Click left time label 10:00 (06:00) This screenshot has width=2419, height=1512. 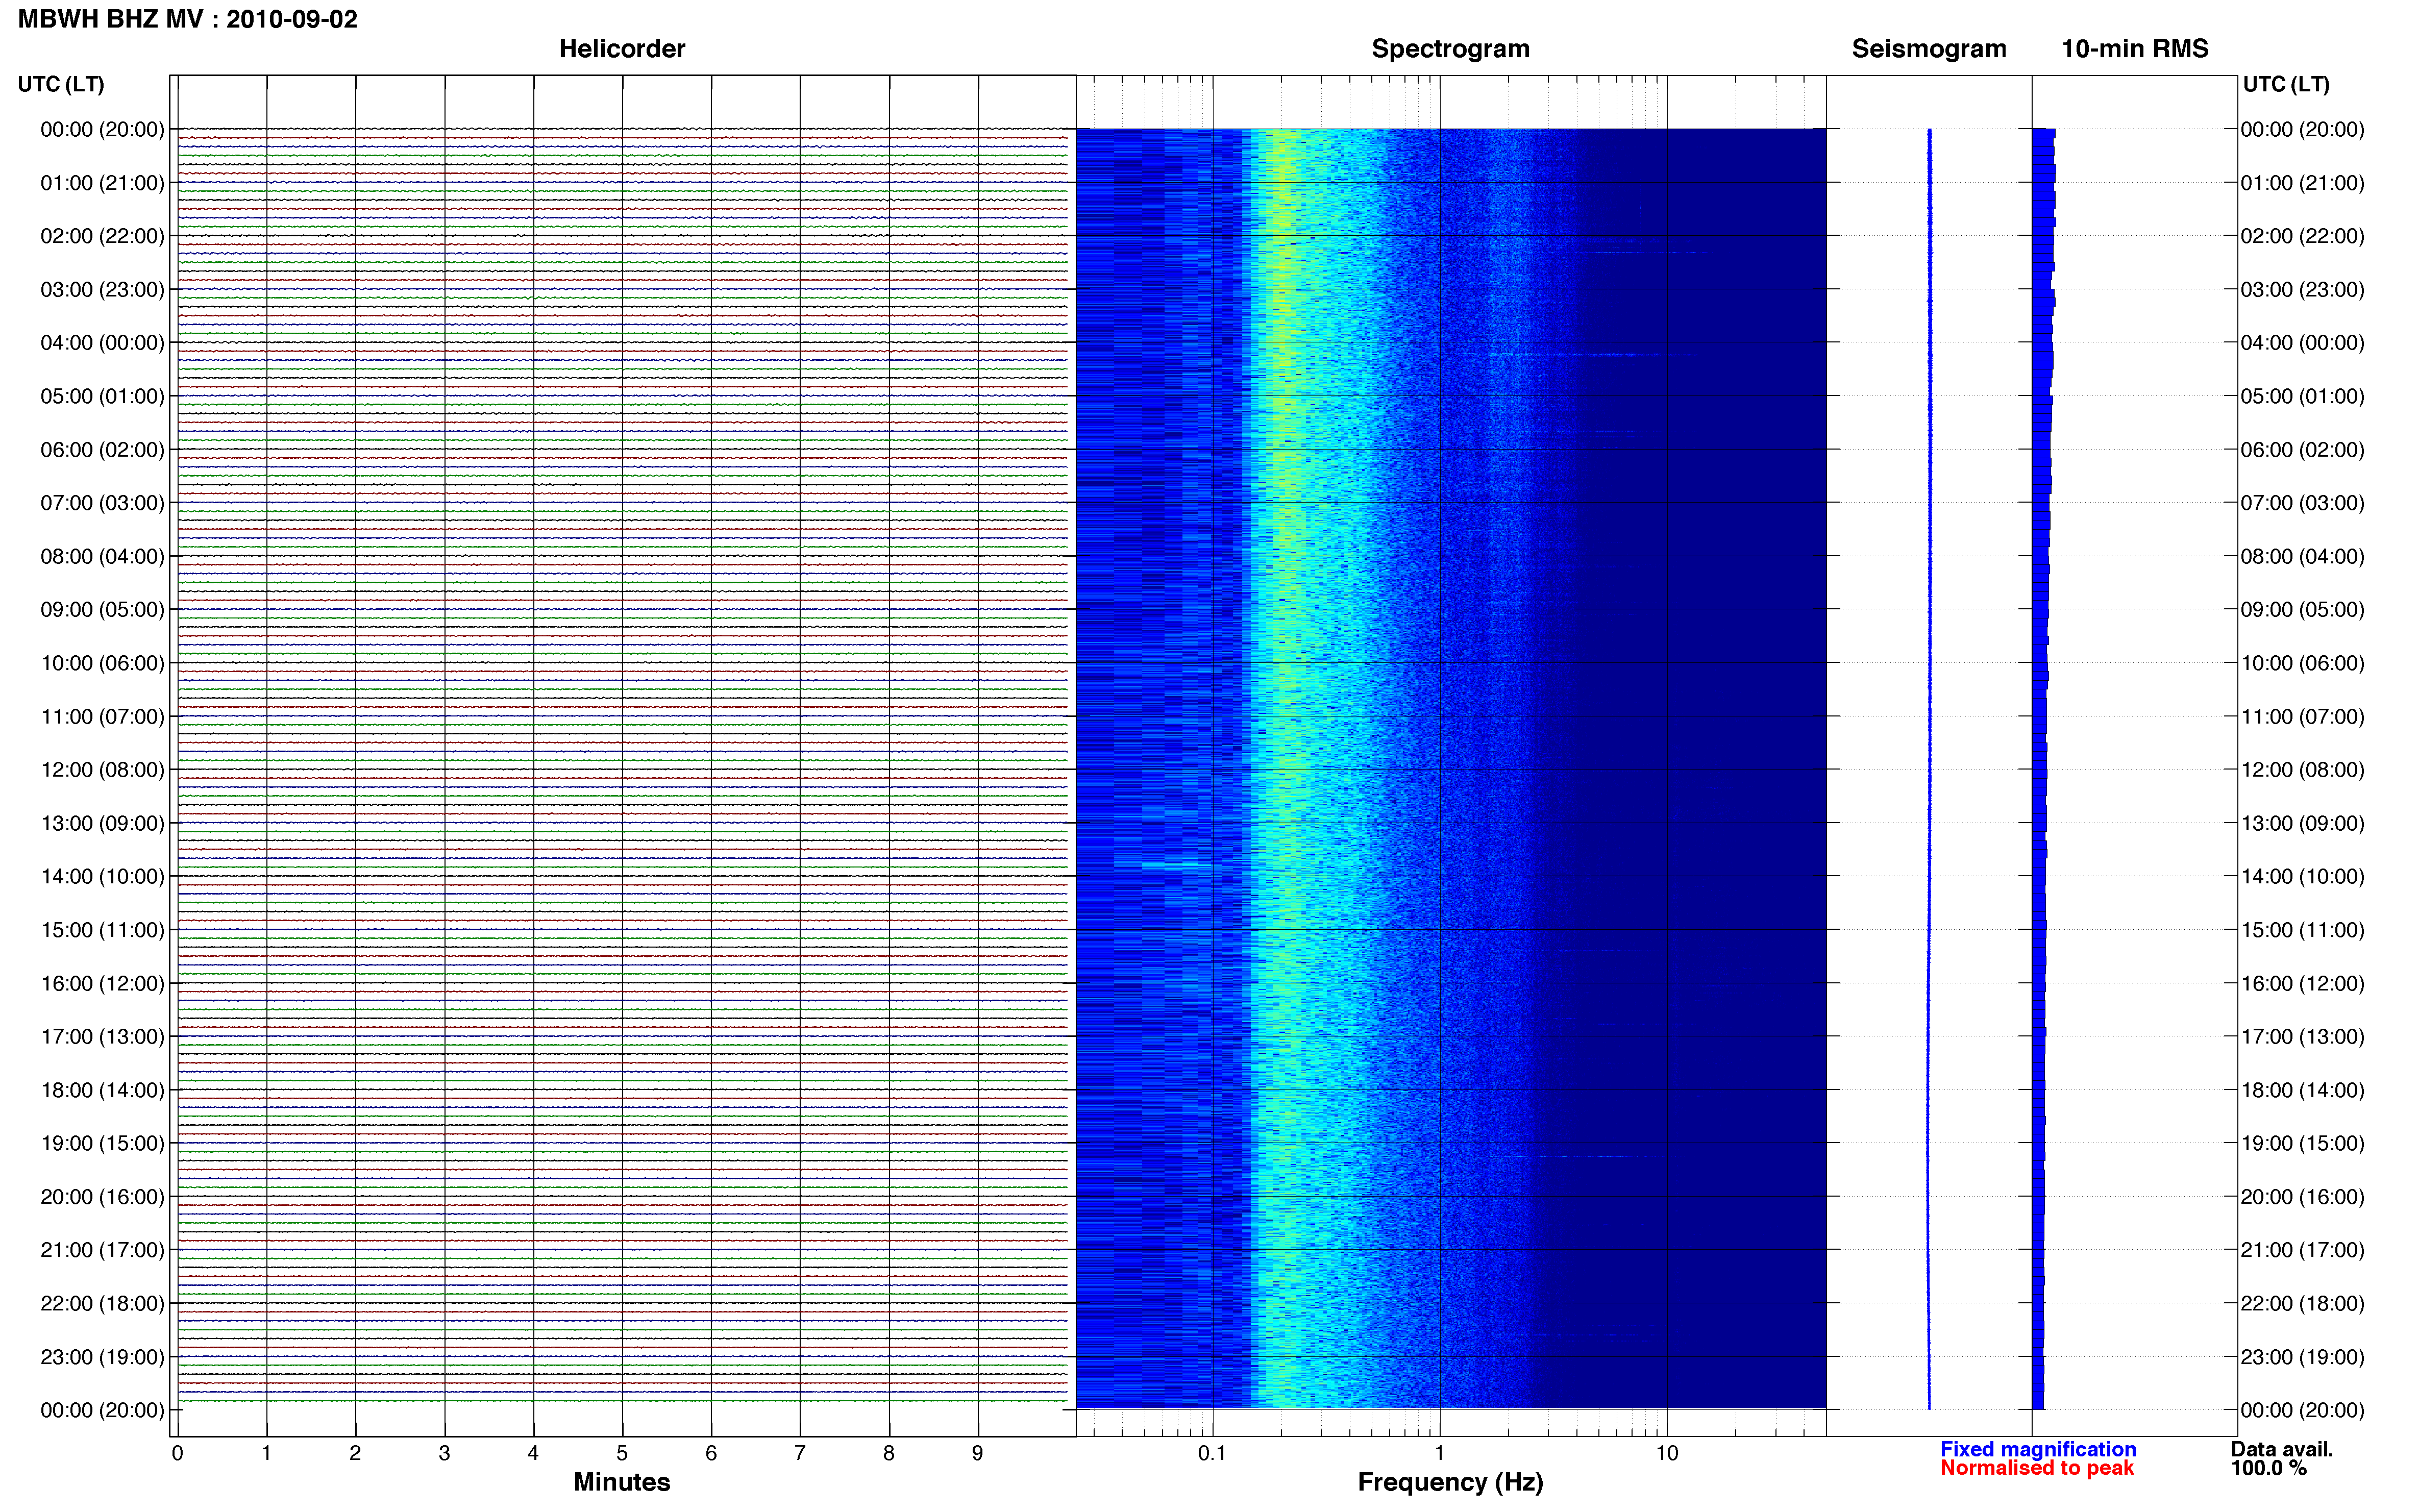102,663
